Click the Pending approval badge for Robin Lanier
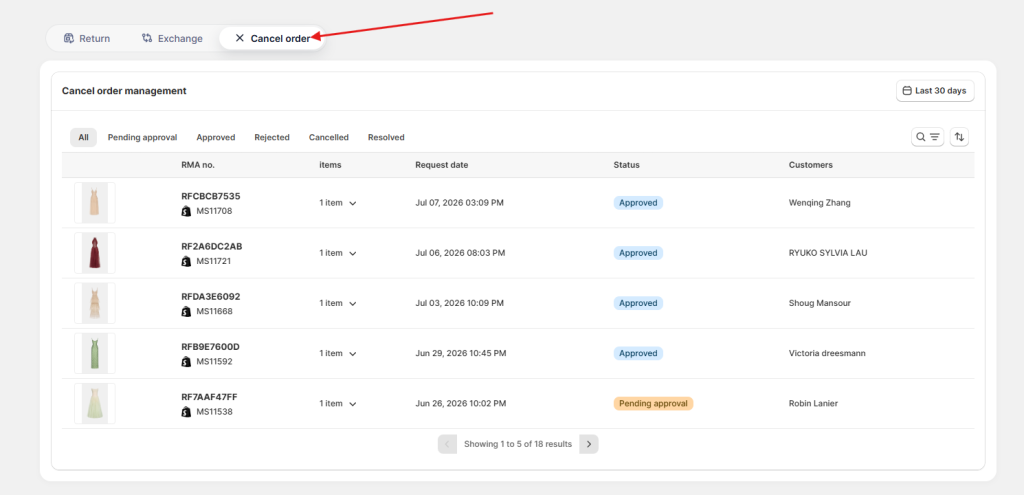Screen dimensions: 1024x495 pyautogui.click(x=653, y=404)
